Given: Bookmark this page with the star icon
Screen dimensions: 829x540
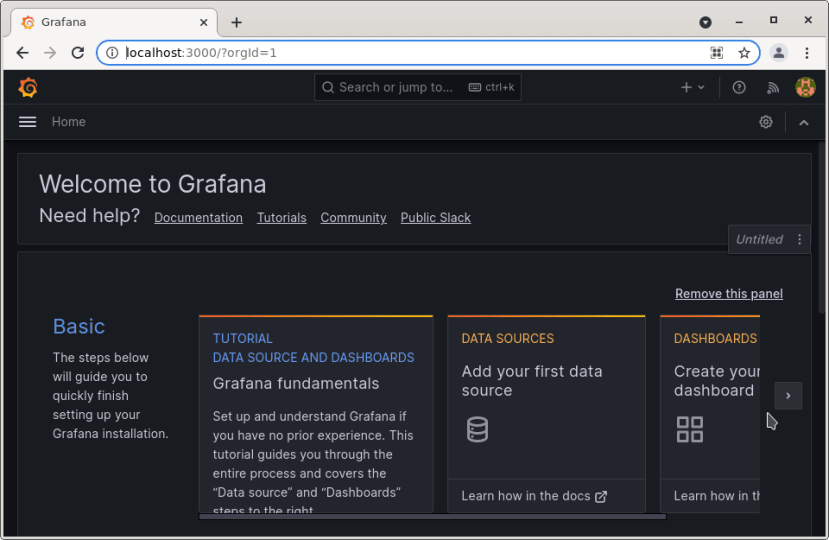Looking at the screenshot, I should (x=744, y=53).
